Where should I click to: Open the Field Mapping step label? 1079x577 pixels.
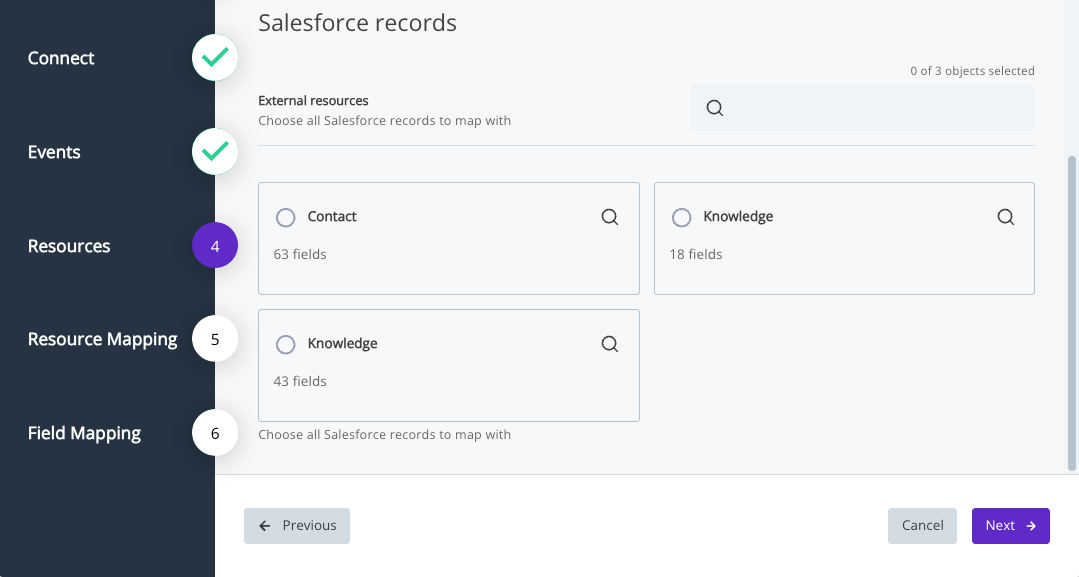tap(84, 434)
